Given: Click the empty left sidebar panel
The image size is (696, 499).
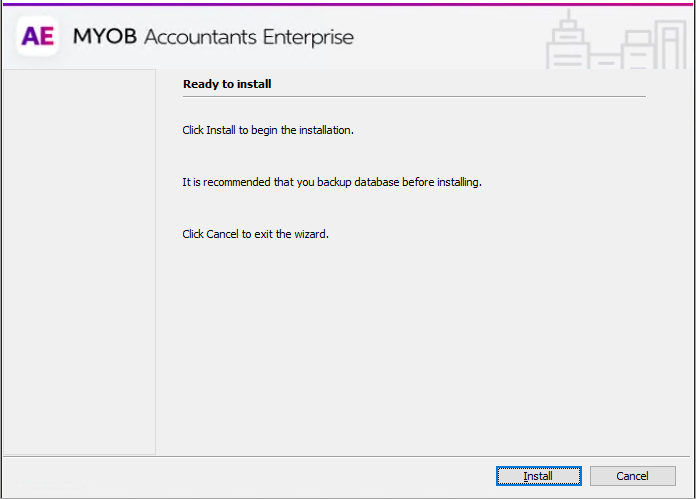Looking at the screenshot, I should point(79,260).
